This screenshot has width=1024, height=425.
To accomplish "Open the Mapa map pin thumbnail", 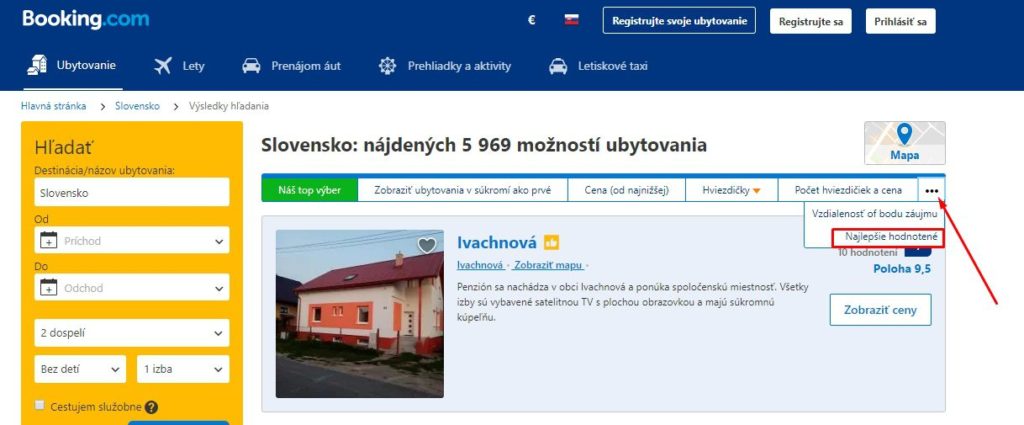I will click(904, 142).
